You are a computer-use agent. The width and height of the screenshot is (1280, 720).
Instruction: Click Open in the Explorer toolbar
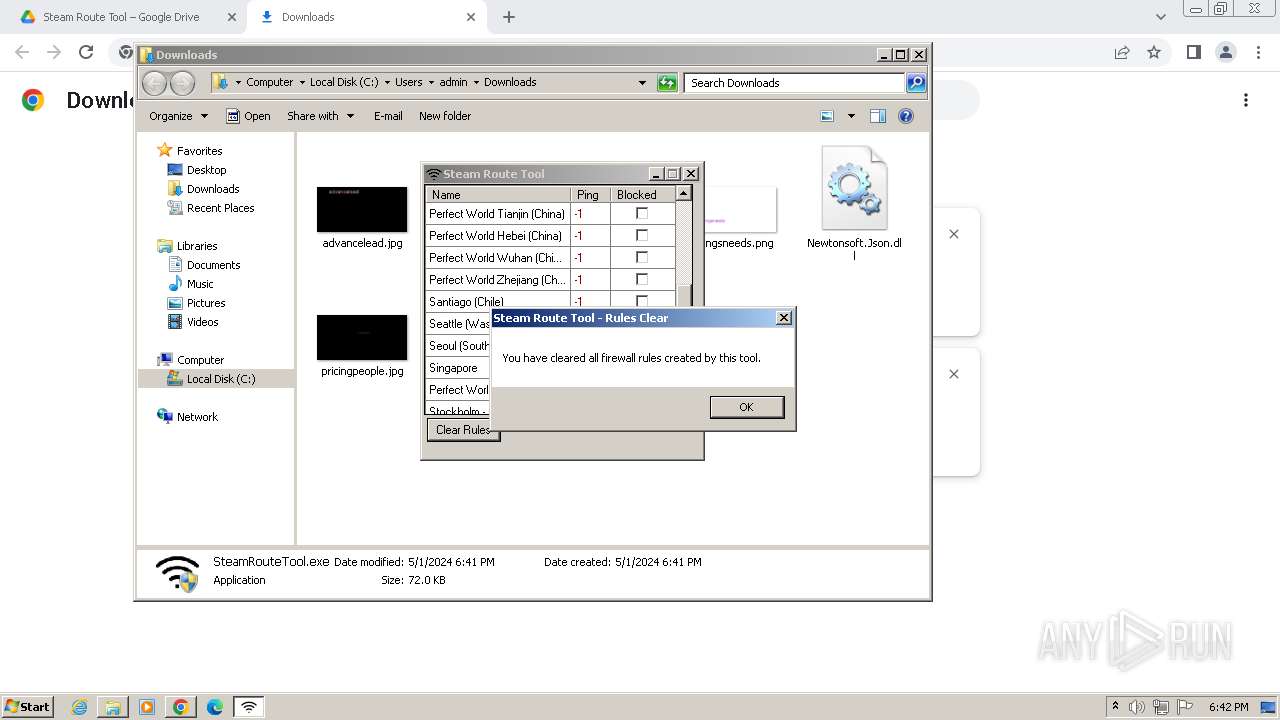click(x=248, y=116)
